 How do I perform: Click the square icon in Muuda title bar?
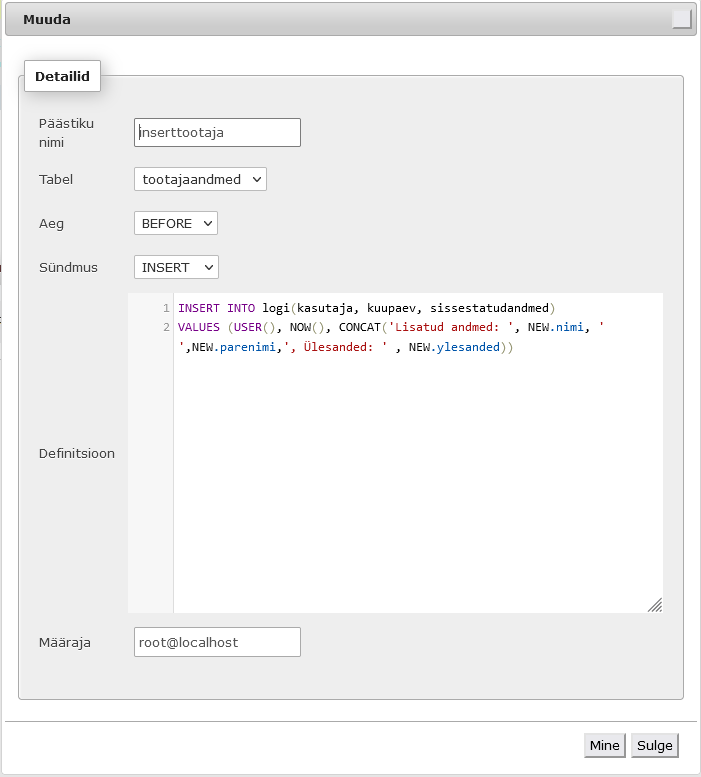coord(681,19)
